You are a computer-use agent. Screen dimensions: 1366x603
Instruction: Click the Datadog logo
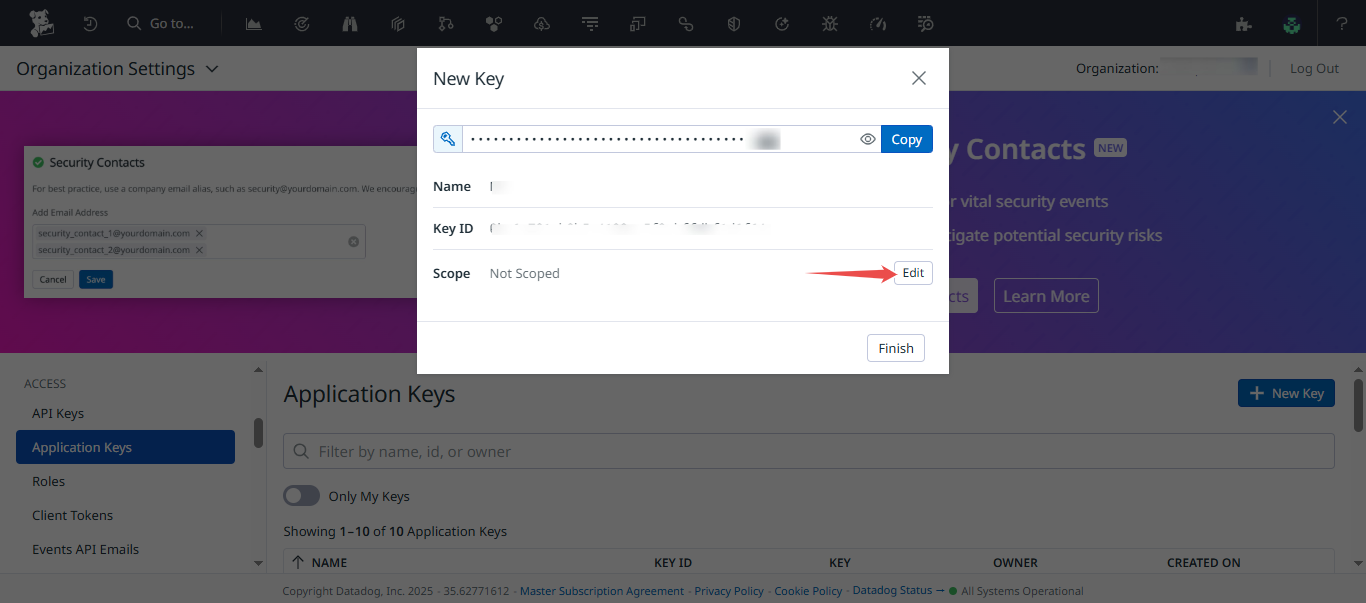[41, 23]
